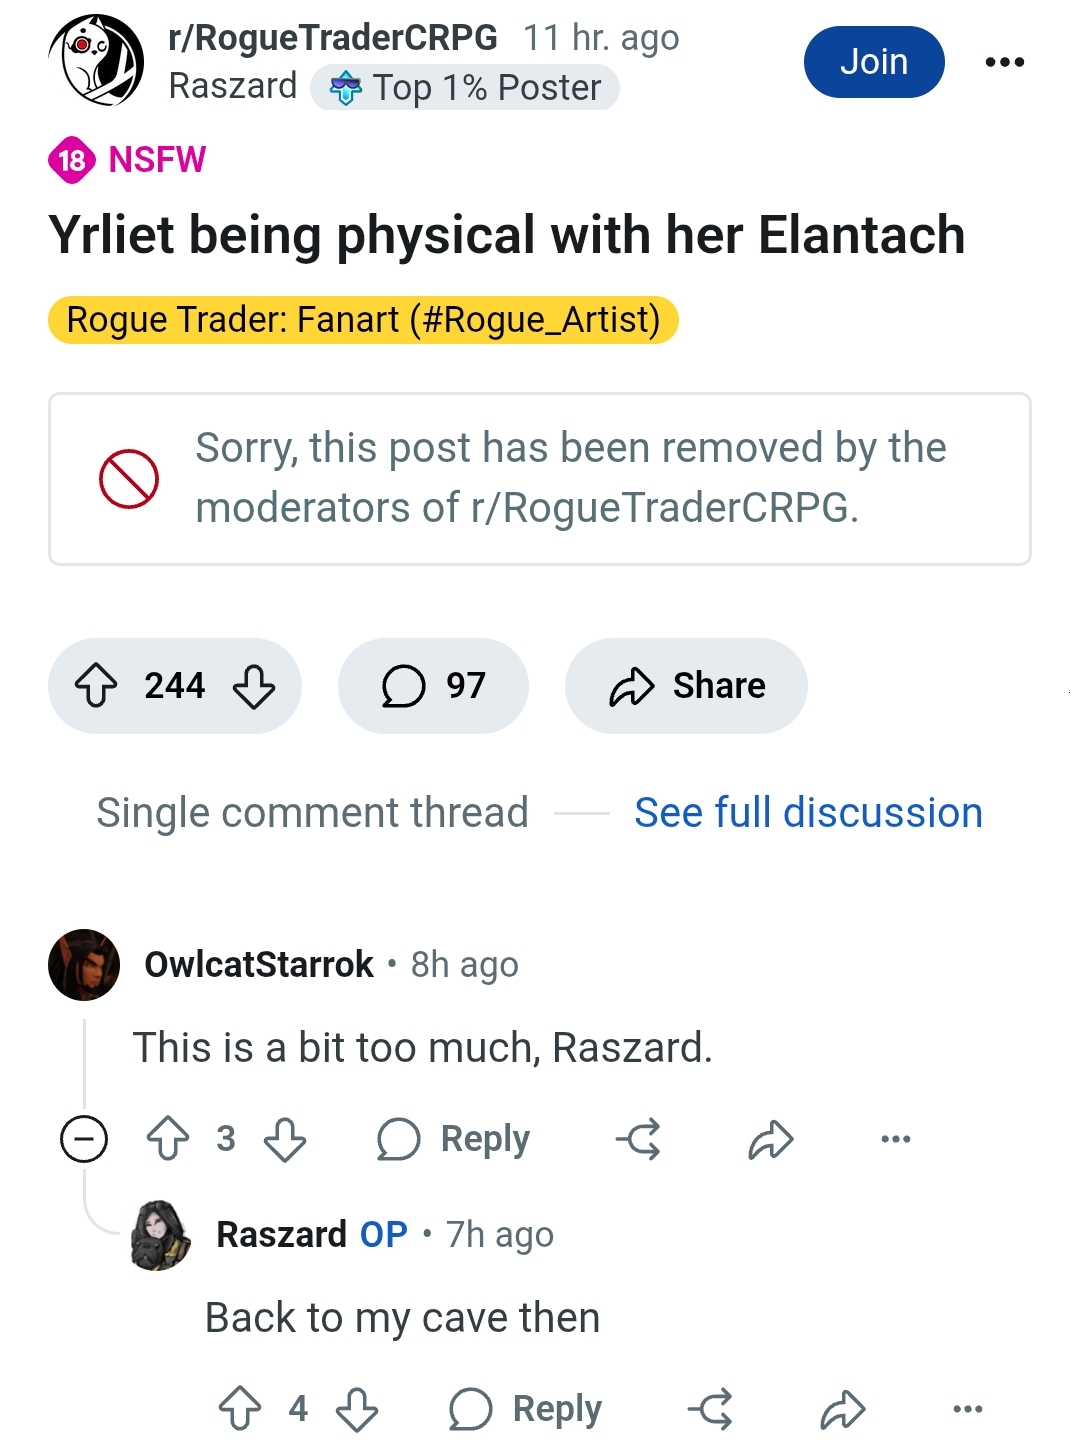The height and width of the screenshot is (1444, 1080).
Task: Select the Rogue Trader: Fanart flair tag
Action: tap(363, 320)
